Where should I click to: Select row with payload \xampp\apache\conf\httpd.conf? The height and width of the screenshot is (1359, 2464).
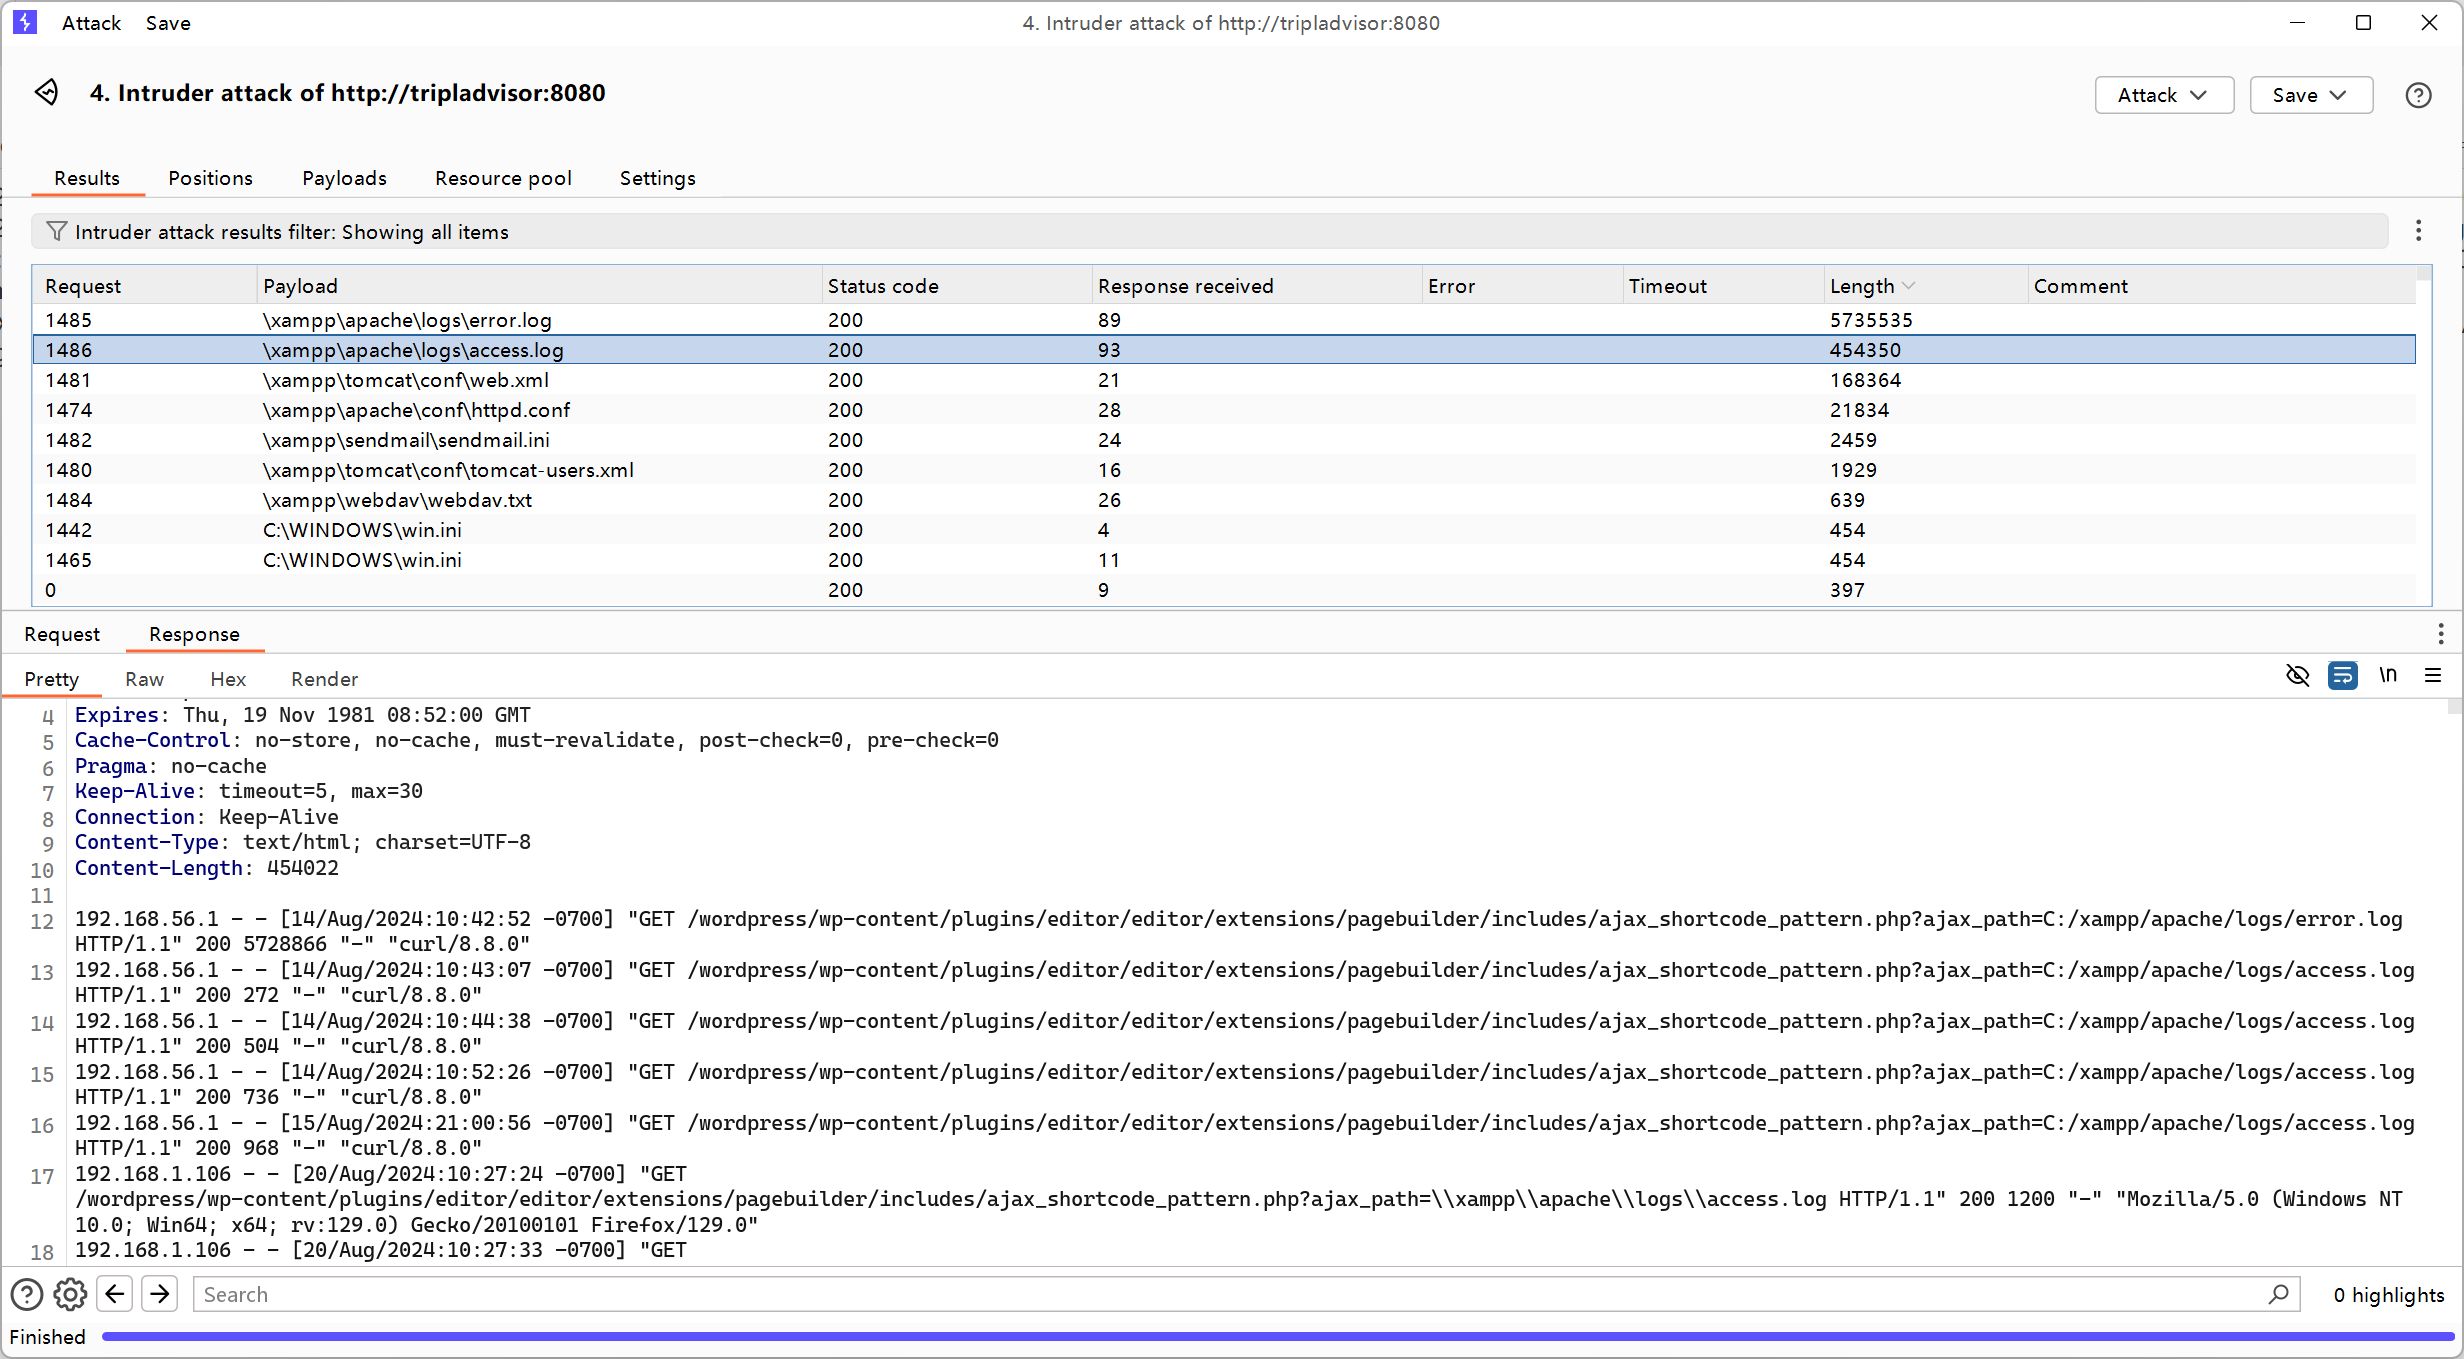[1224, 410]
